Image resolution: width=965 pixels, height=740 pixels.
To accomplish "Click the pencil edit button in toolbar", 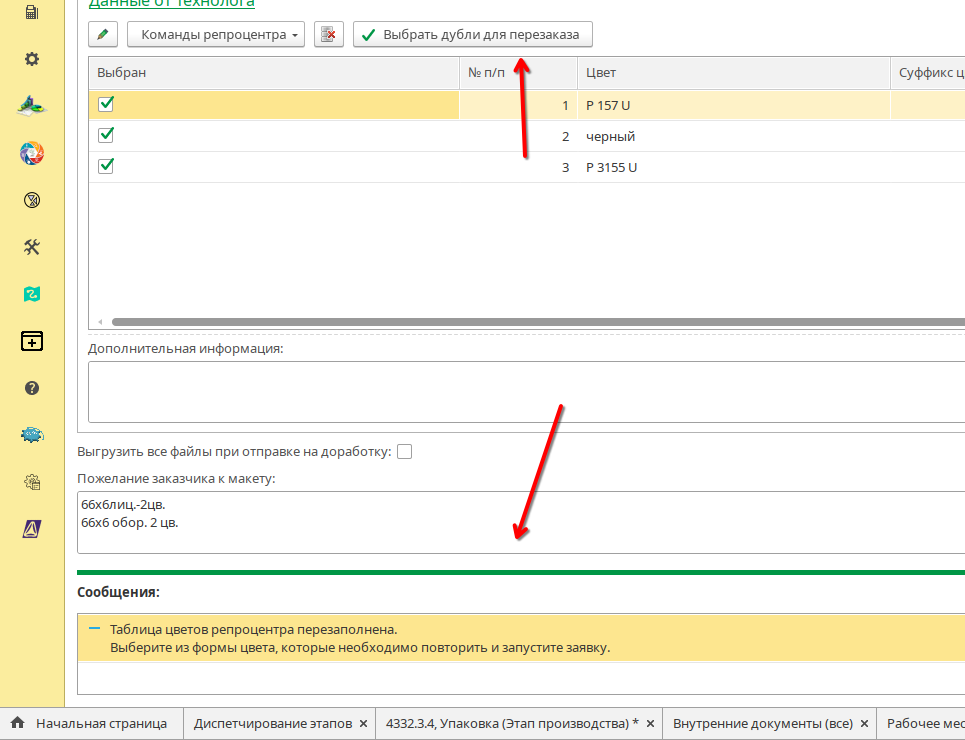I will click(102, 35).
